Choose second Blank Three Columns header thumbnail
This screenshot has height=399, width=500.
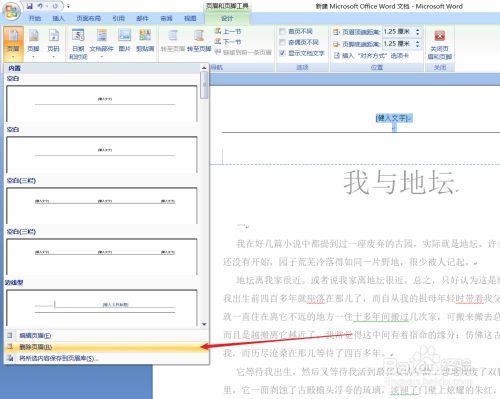(102, 257)
